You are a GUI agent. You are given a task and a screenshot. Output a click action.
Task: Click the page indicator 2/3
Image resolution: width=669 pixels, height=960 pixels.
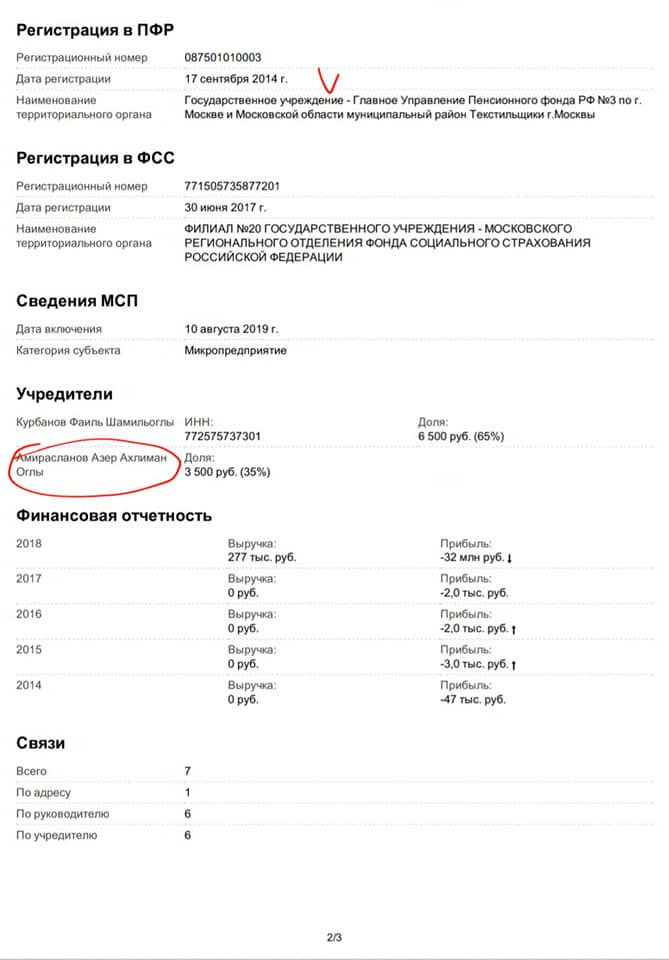pyautogui.click(x=334, y=937)
